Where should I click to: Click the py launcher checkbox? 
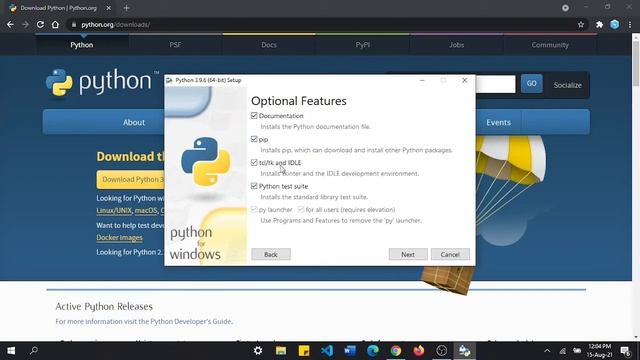pyautogui.click(x=254, y=209)
